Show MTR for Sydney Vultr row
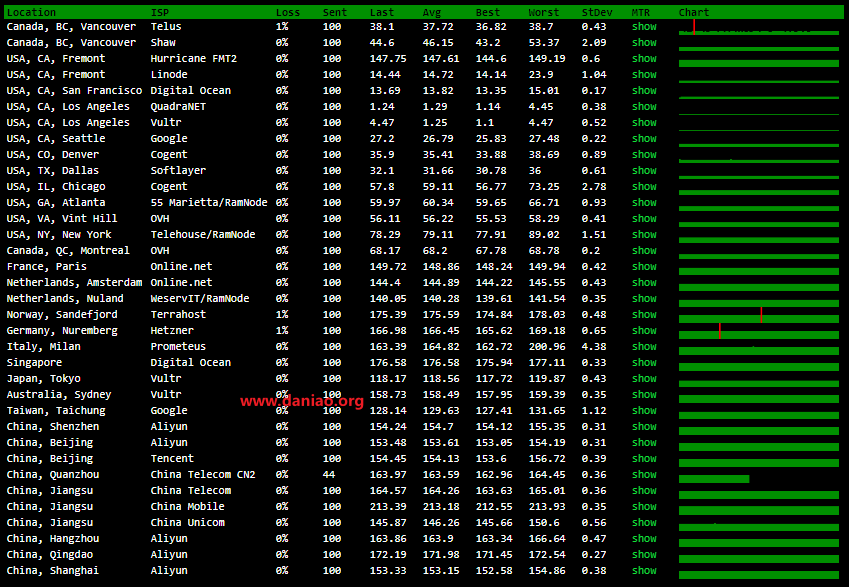849x587 pixels. tap(644, 394)
